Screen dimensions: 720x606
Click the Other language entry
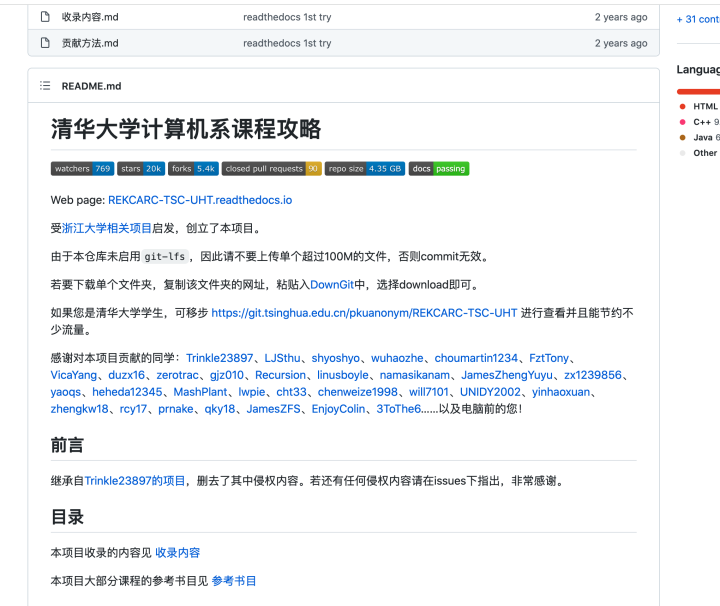coord(699,153)
